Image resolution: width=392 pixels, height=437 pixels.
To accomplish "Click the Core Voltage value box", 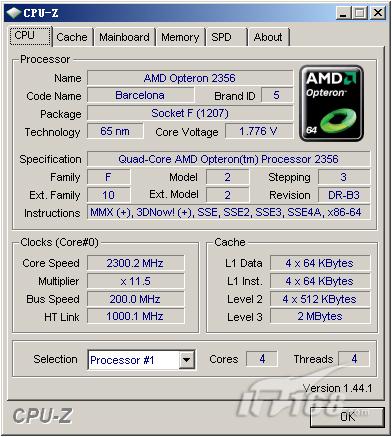I will [259, 131].
